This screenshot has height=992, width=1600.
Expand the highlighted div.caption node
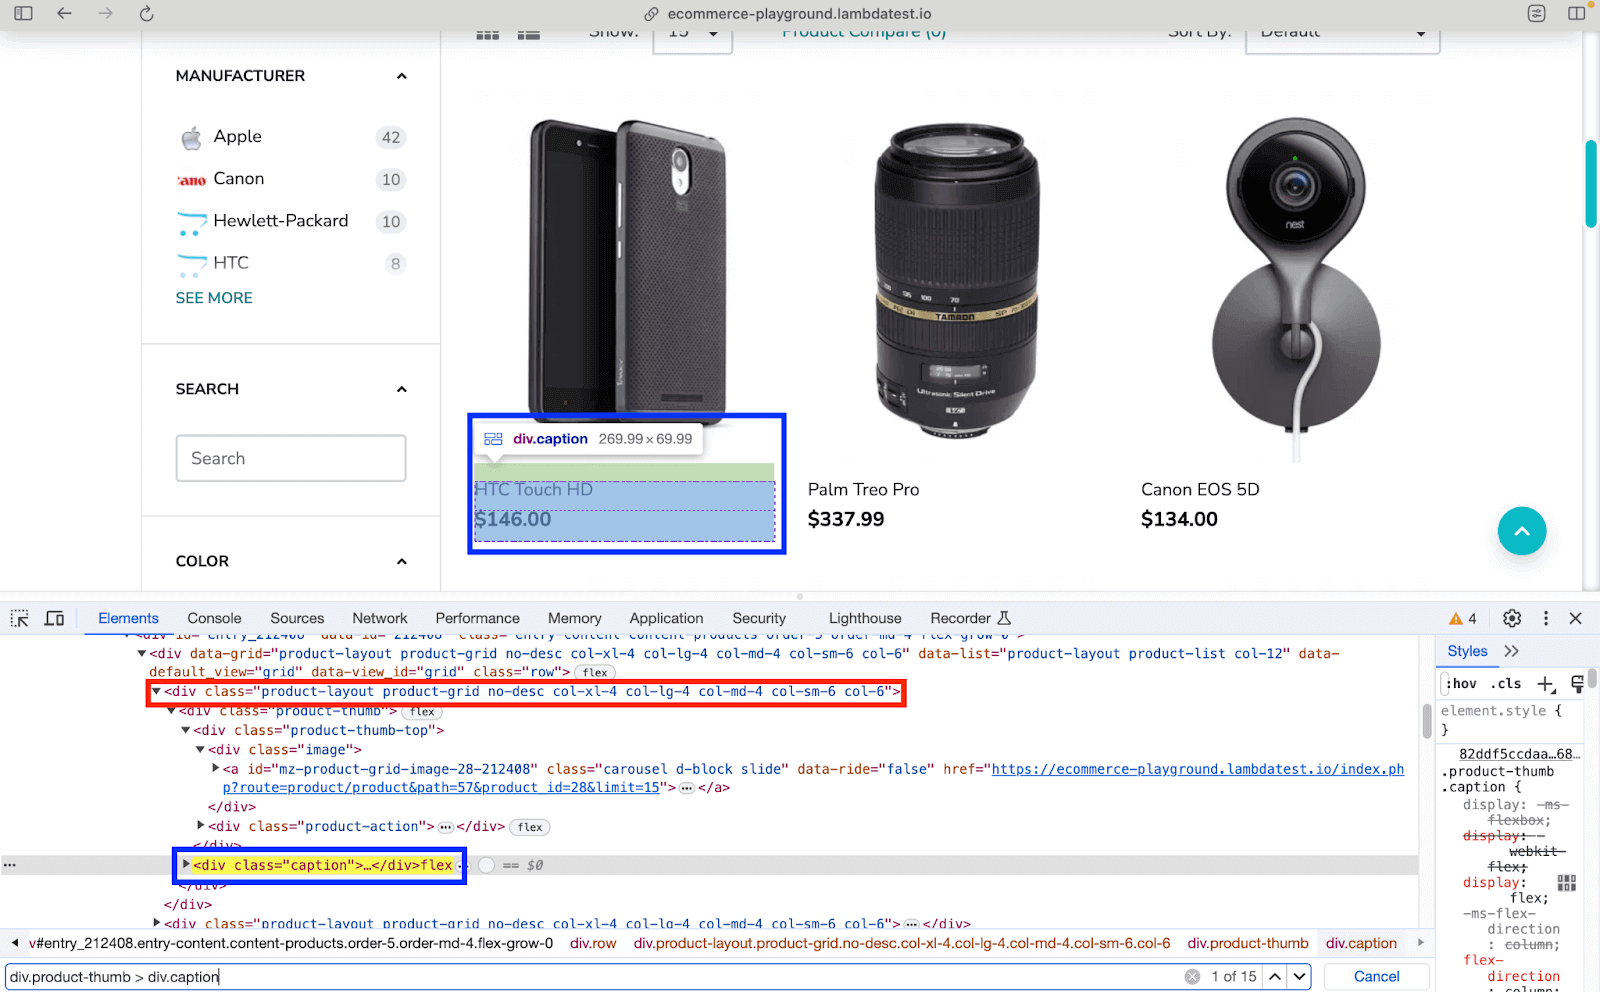pyautogui.click(x=185, y=865)
